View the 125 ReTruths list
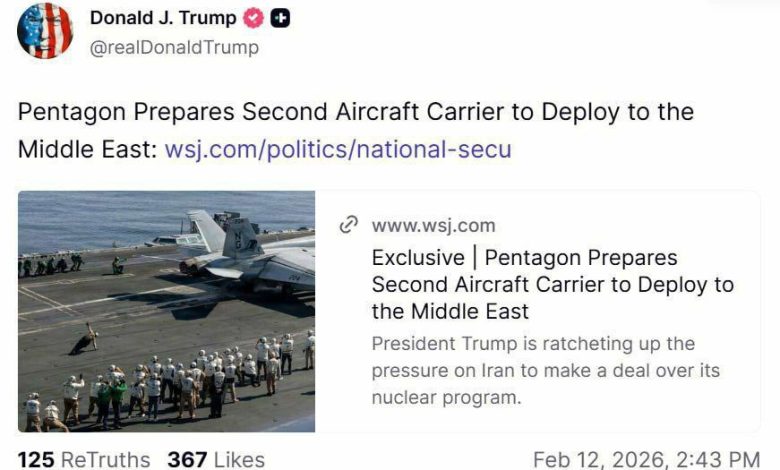 pos(84,459)
